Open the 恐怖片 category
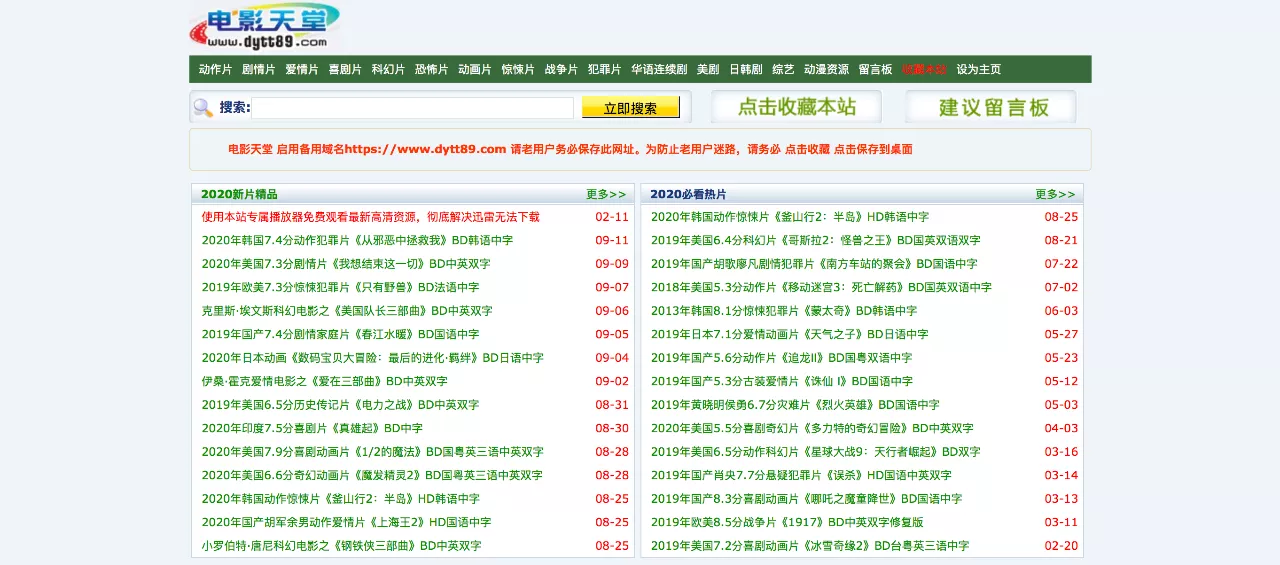Screen dimensions: 1280x565 pos(432,69)
